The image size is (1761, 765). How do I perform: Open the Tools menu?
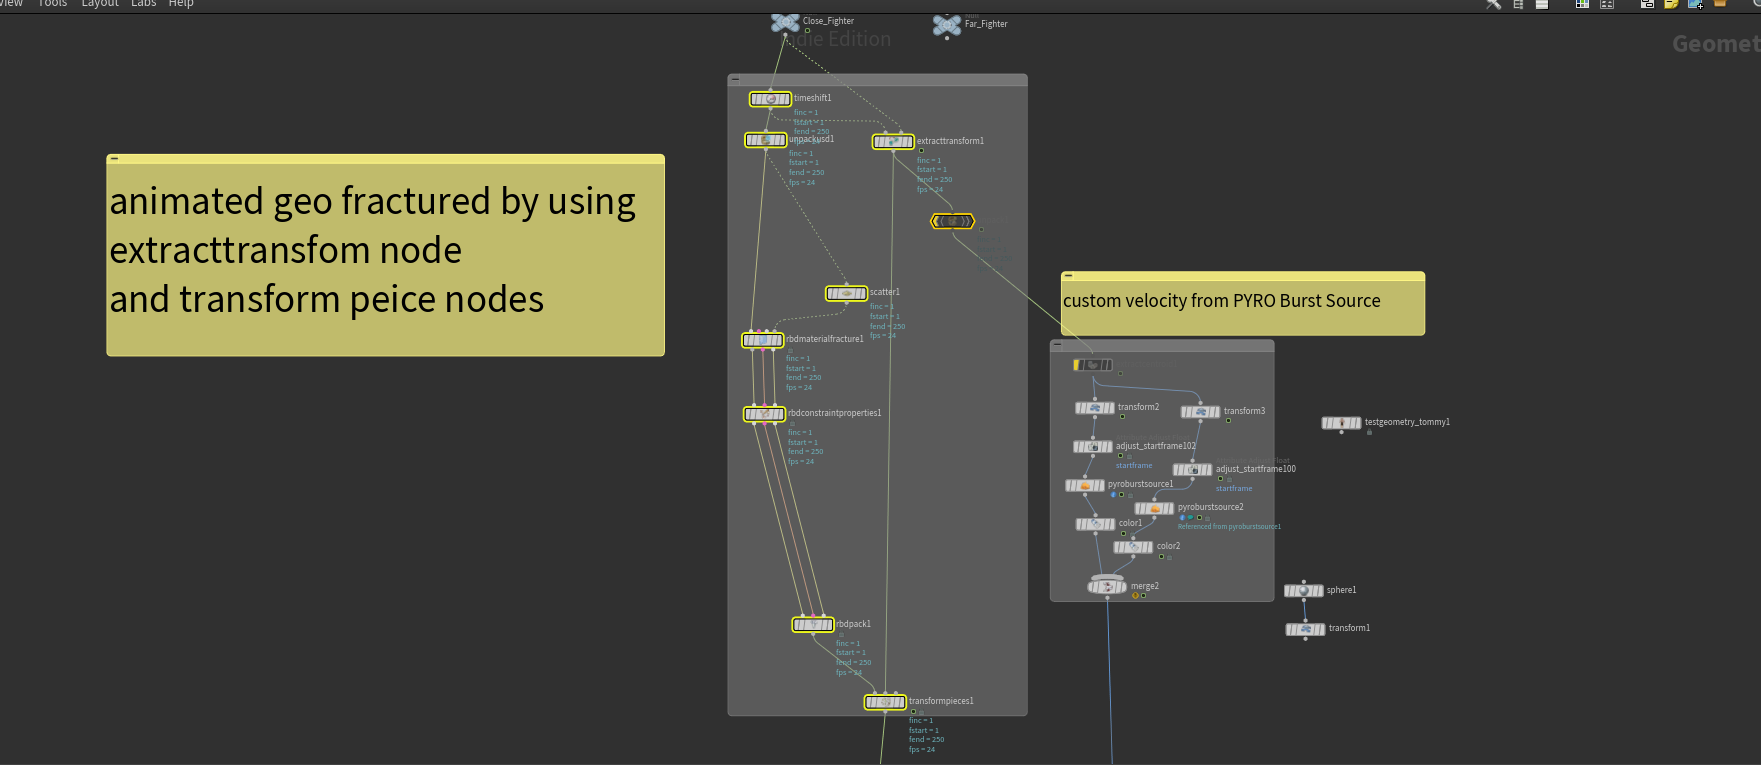[x=52, y=3]
